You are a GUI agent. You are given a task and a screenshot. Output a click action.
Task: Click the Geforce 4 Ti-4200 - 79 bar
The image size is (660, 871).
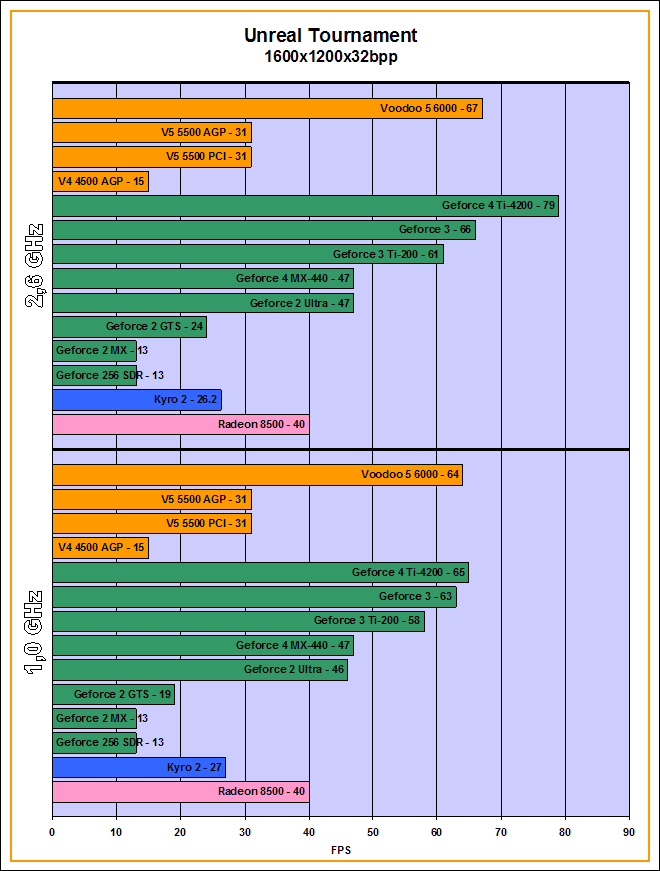click(x=305, y=206)
